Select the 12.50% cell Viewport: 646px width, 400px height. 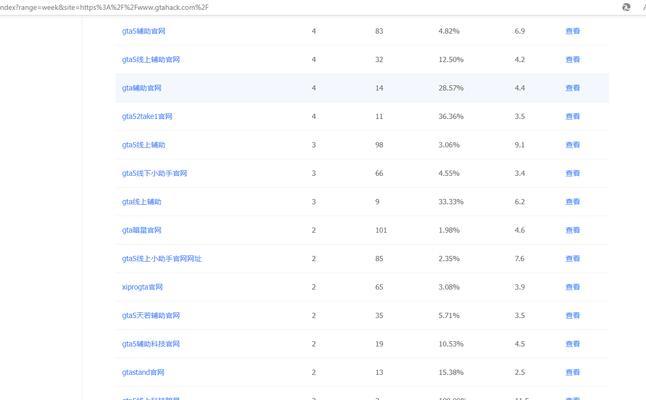[451, 59]
